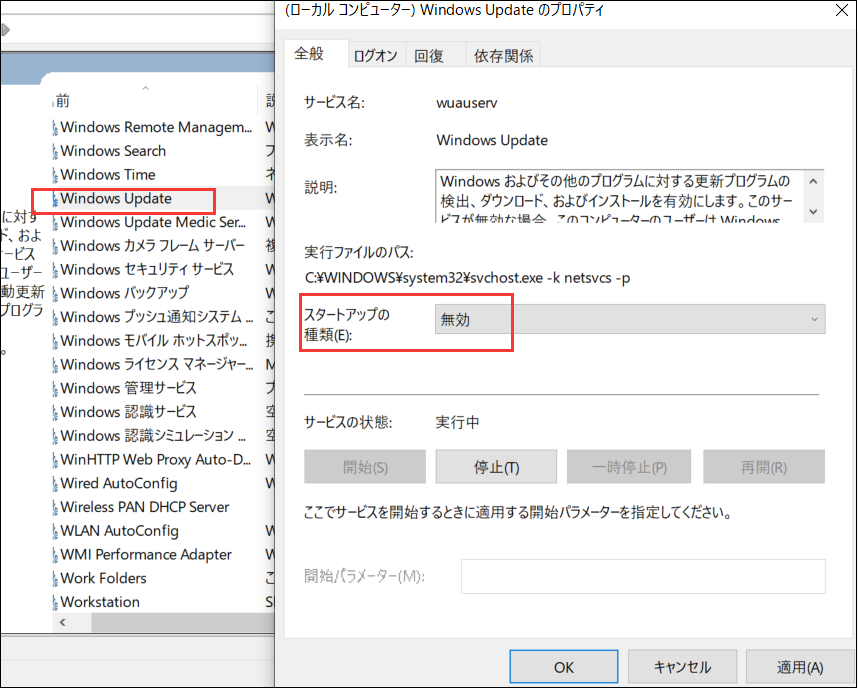Select Work Folders service row
The width and height of the screenshot is (858, 688).
[163, 579]
